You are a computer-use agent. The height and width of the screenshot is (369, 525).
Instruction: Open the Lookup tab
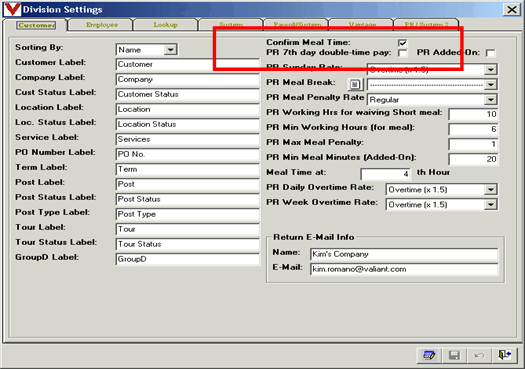pos(165,25)
